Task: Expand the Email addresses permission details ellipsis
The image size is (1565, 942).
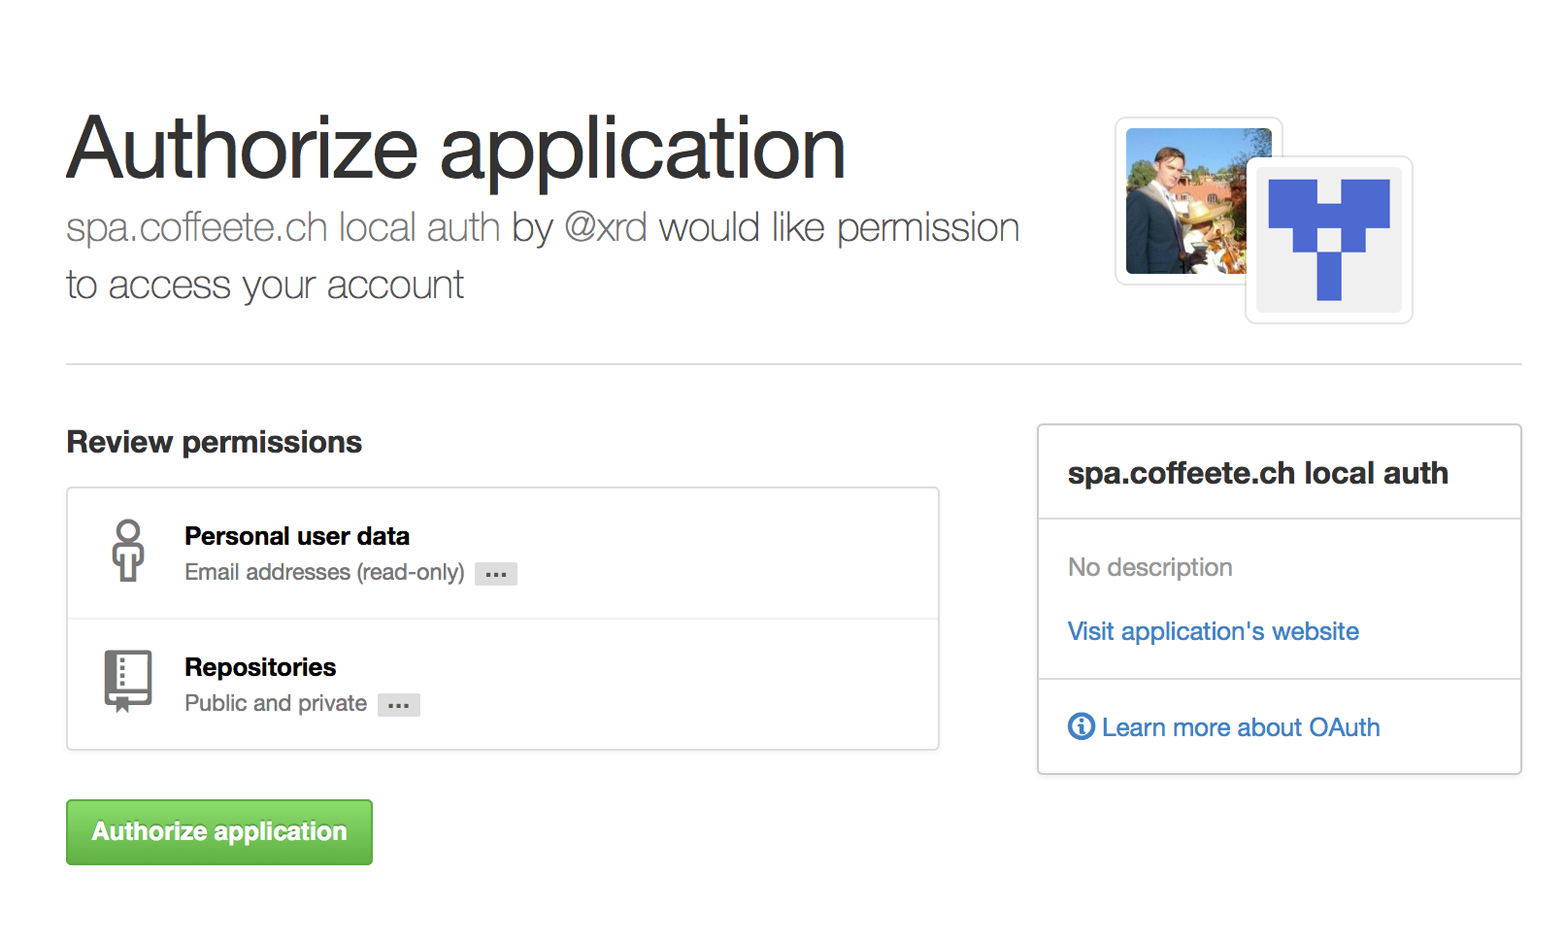Action: pyautogui.click(x=495, y=574)
